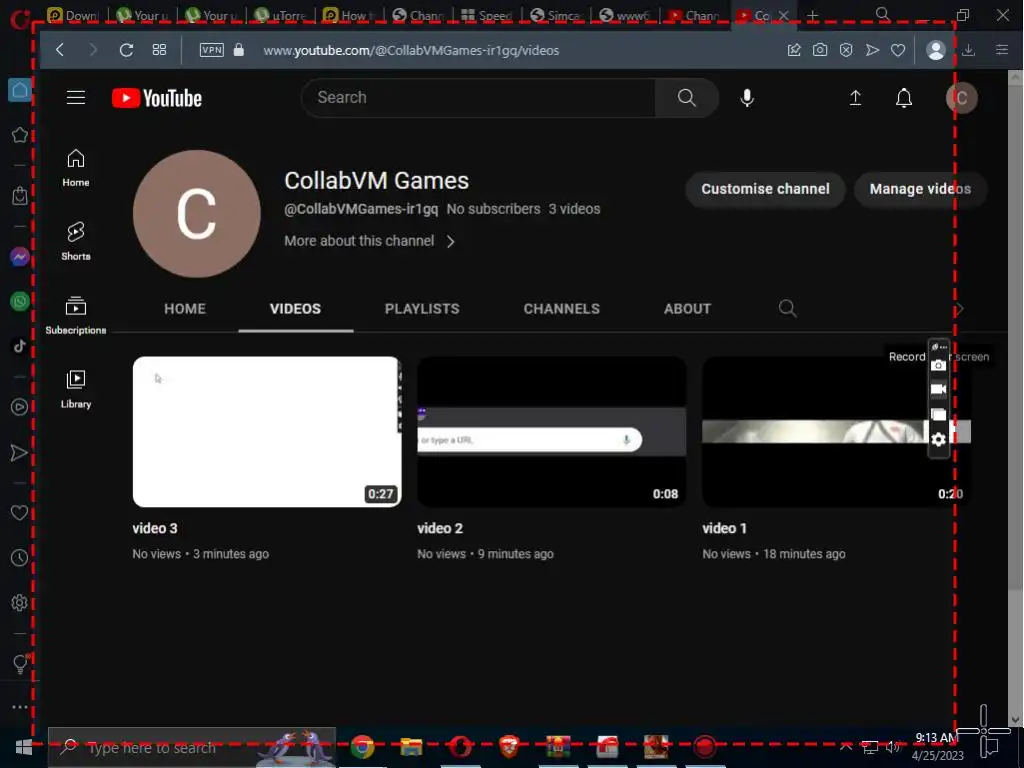
Task: Add page to bookmarks heart icon
Action: [898, 50]
